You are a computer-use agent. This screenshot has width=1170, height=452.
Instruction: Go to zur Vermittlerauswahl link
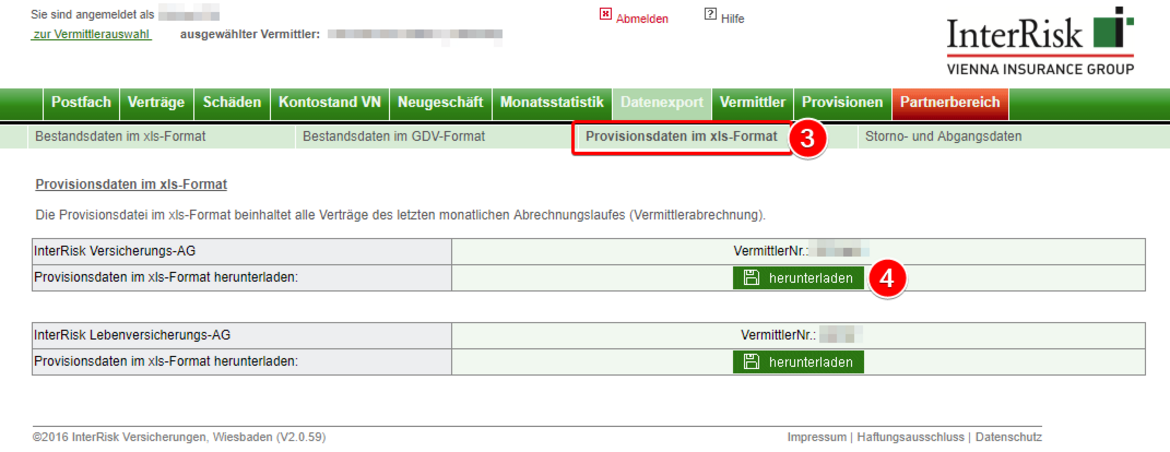[x=92, y=35]
